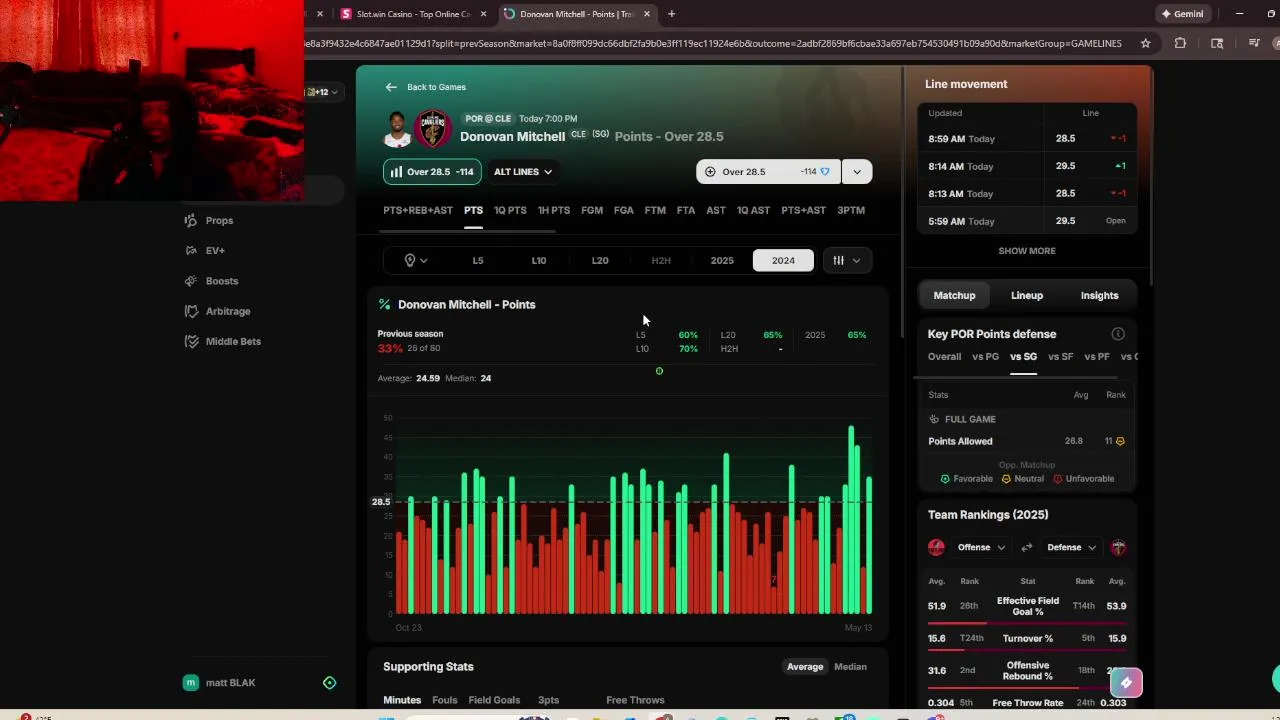Select the L10 game range filter
This screenshot has width=1280, height=720.
[x=539, y=260]
